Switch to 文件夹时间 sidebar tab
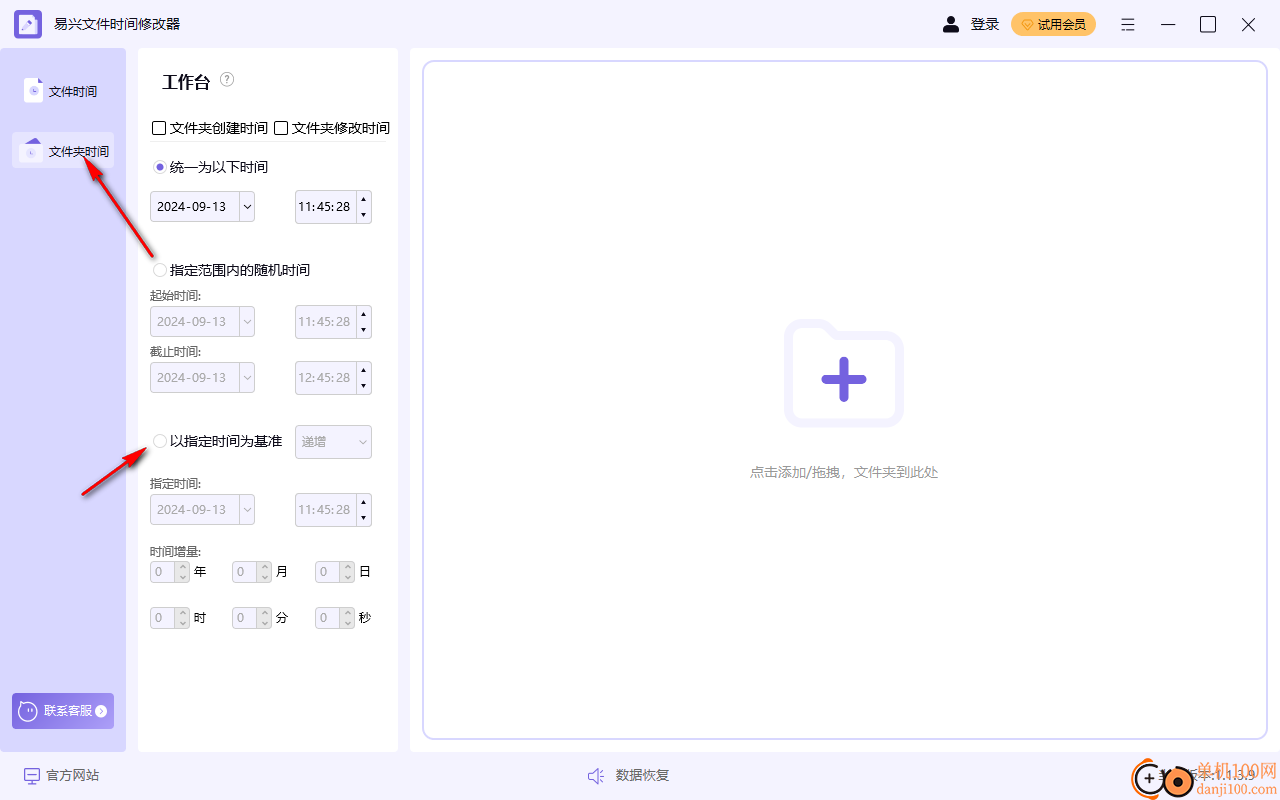The image size is (1280, 800). 63,151
